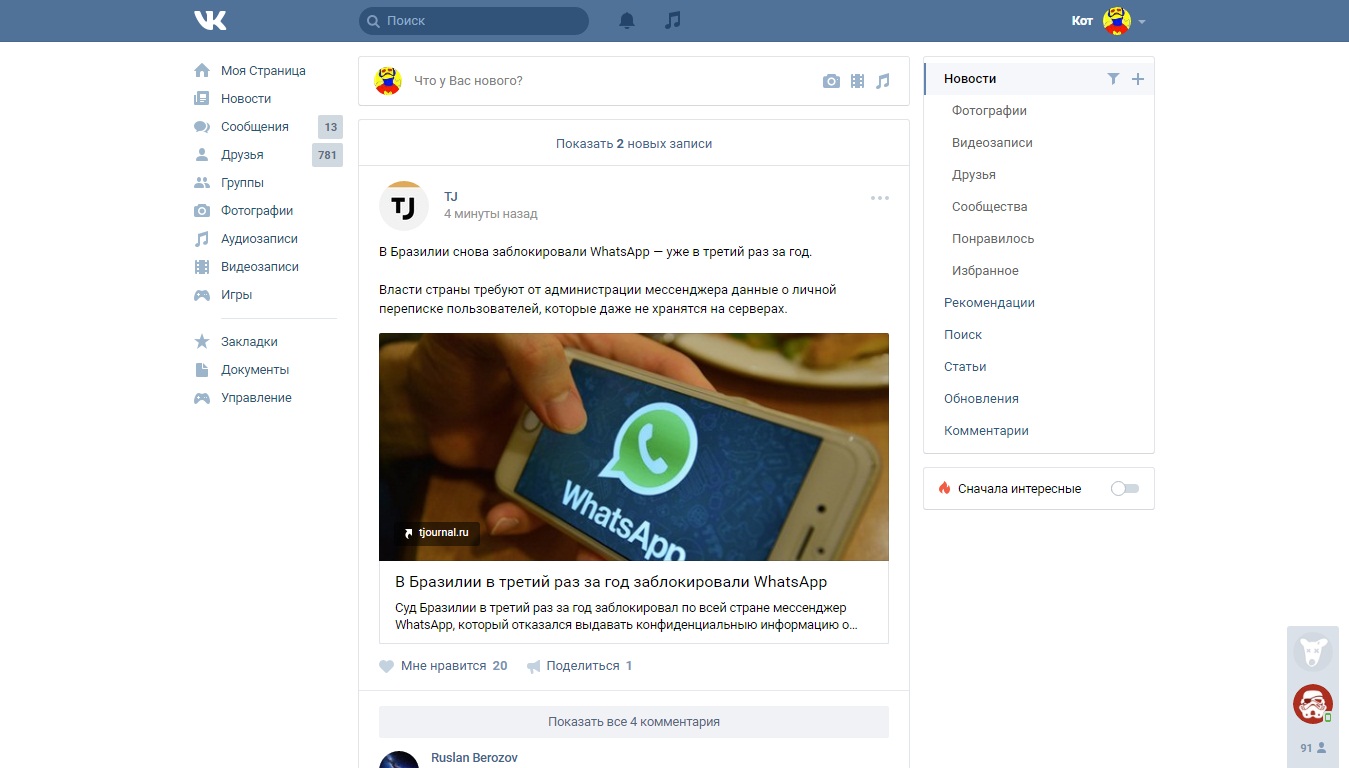The image size is (1349, 768).
Task: Open three-dots menu on the TJ post
Action: 880,198
